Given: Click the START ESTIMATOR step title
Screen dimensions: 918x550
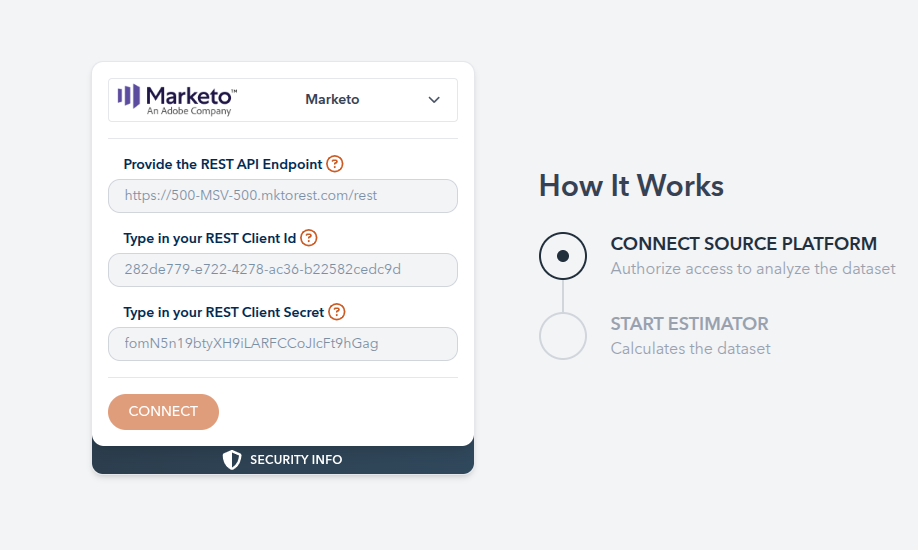Looking at the screenshot, I should tap(689, 324).
